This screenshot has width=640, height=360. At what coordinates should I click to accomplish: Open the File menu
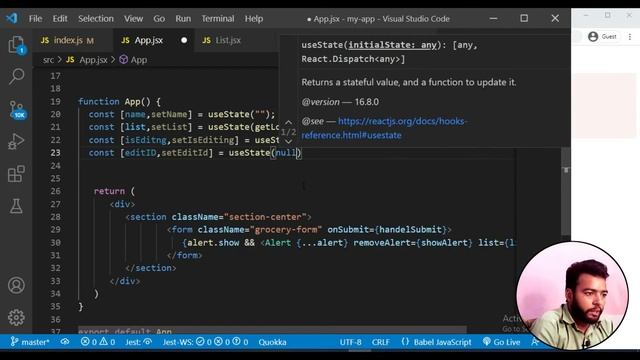(x=36, y=19)
